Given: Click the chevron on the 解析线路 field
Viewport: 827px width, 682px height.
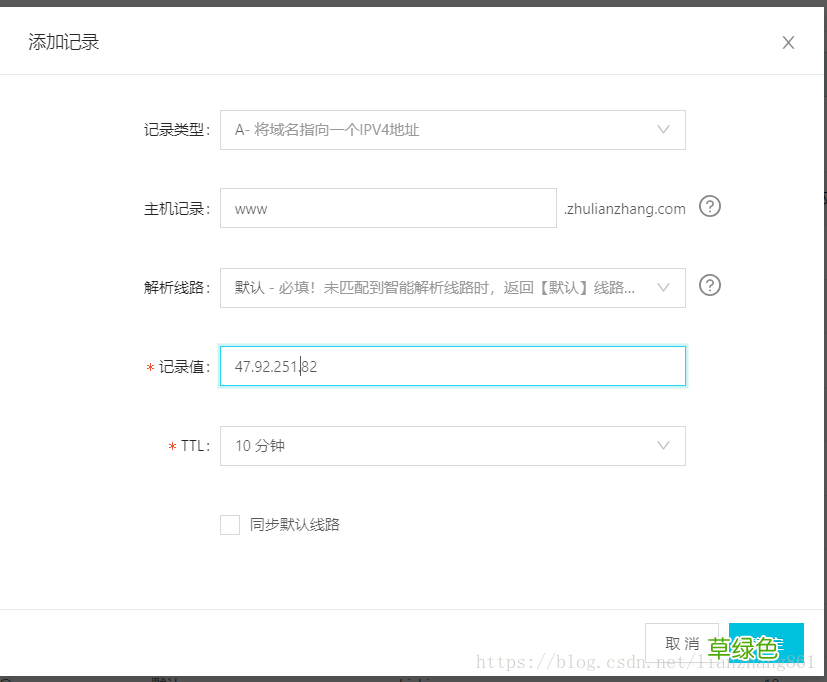Looking at the screenshot, I should (663, 286).
